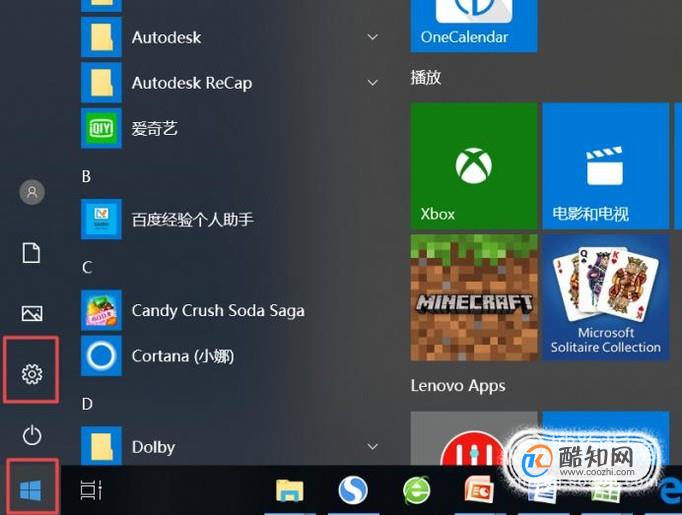Launch the Minecraft tile
Viewport: 682px width, 515px height.
coord(474,298)
